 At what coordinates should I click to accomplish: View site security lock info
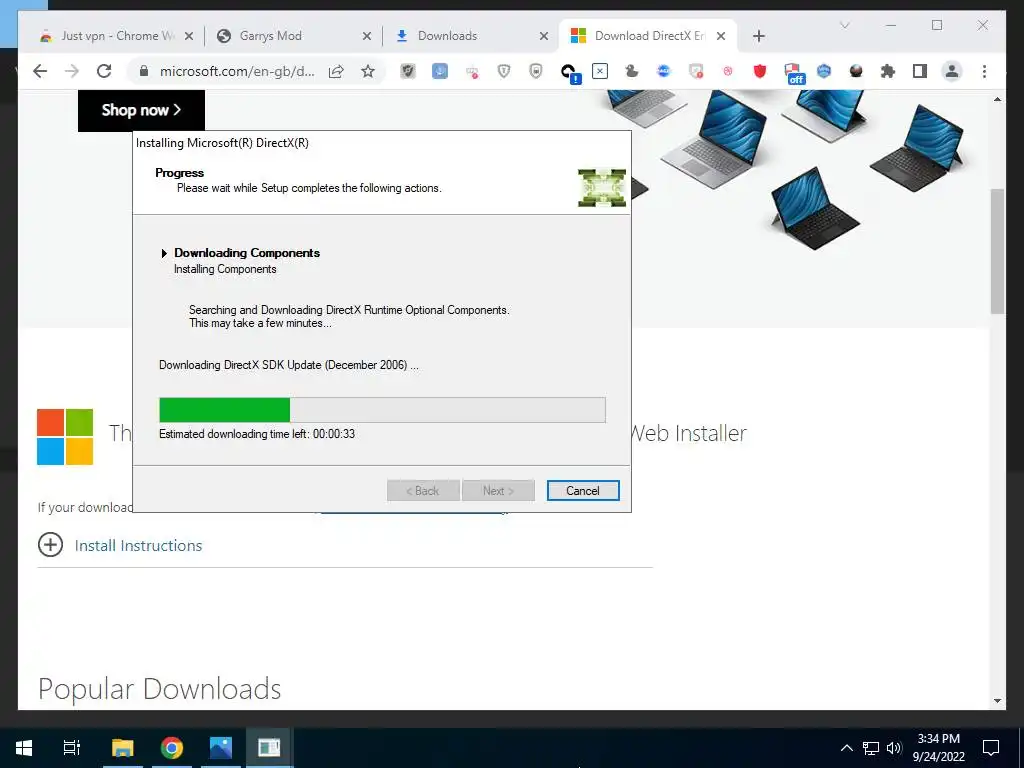click(144, 71)
